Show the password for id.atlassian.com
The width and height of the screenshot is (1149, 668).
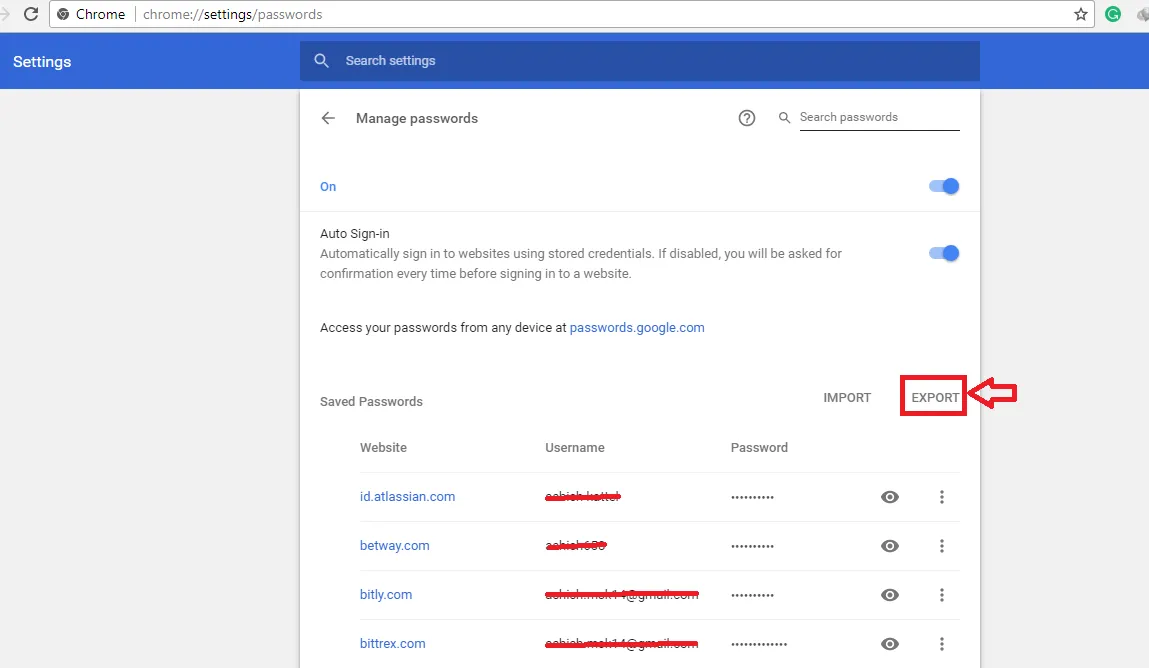(890, 497)
